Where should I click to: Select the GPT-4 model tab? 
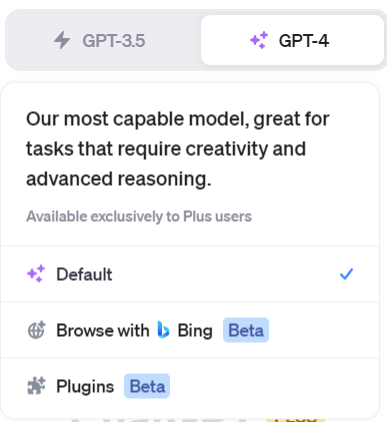[292, 40]
